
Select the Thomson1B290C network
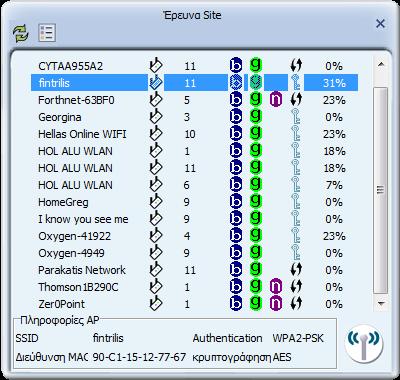coord(195,287)
